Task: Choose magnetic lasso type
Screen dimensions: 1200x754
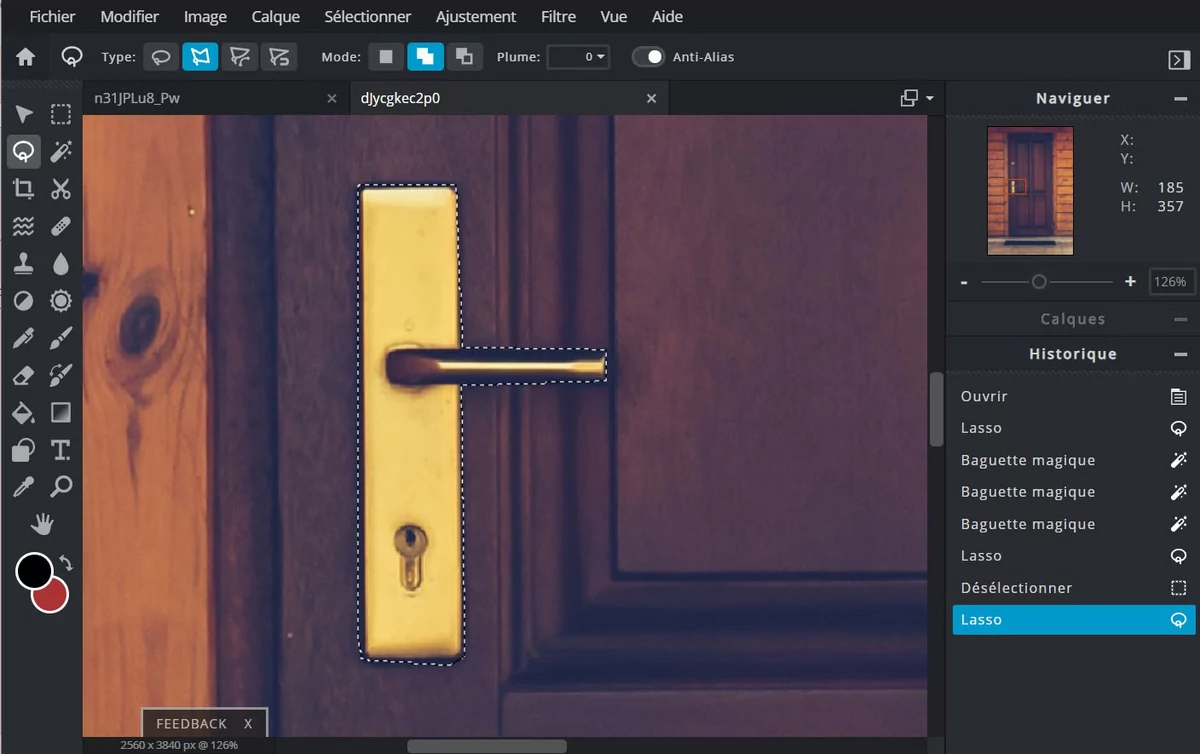Action: click(278, 57)
